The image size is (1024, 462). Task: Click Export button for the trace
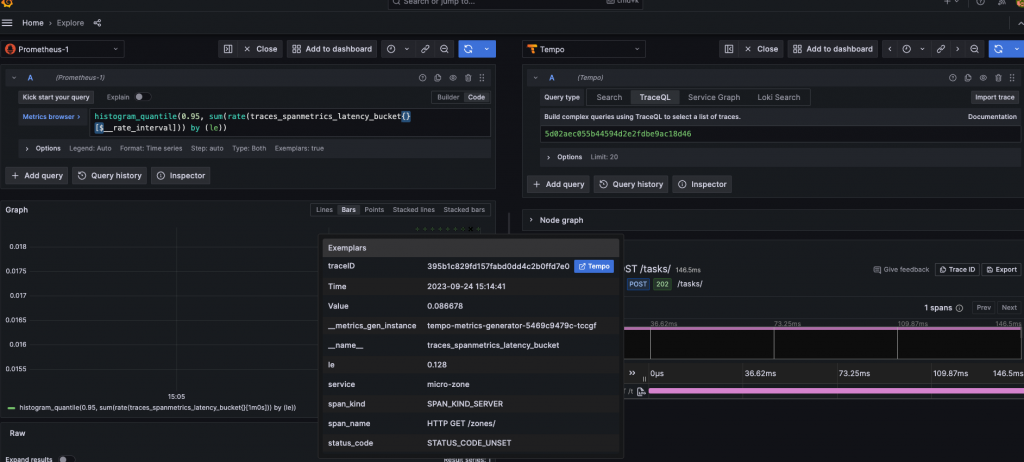pos(1000,269)
